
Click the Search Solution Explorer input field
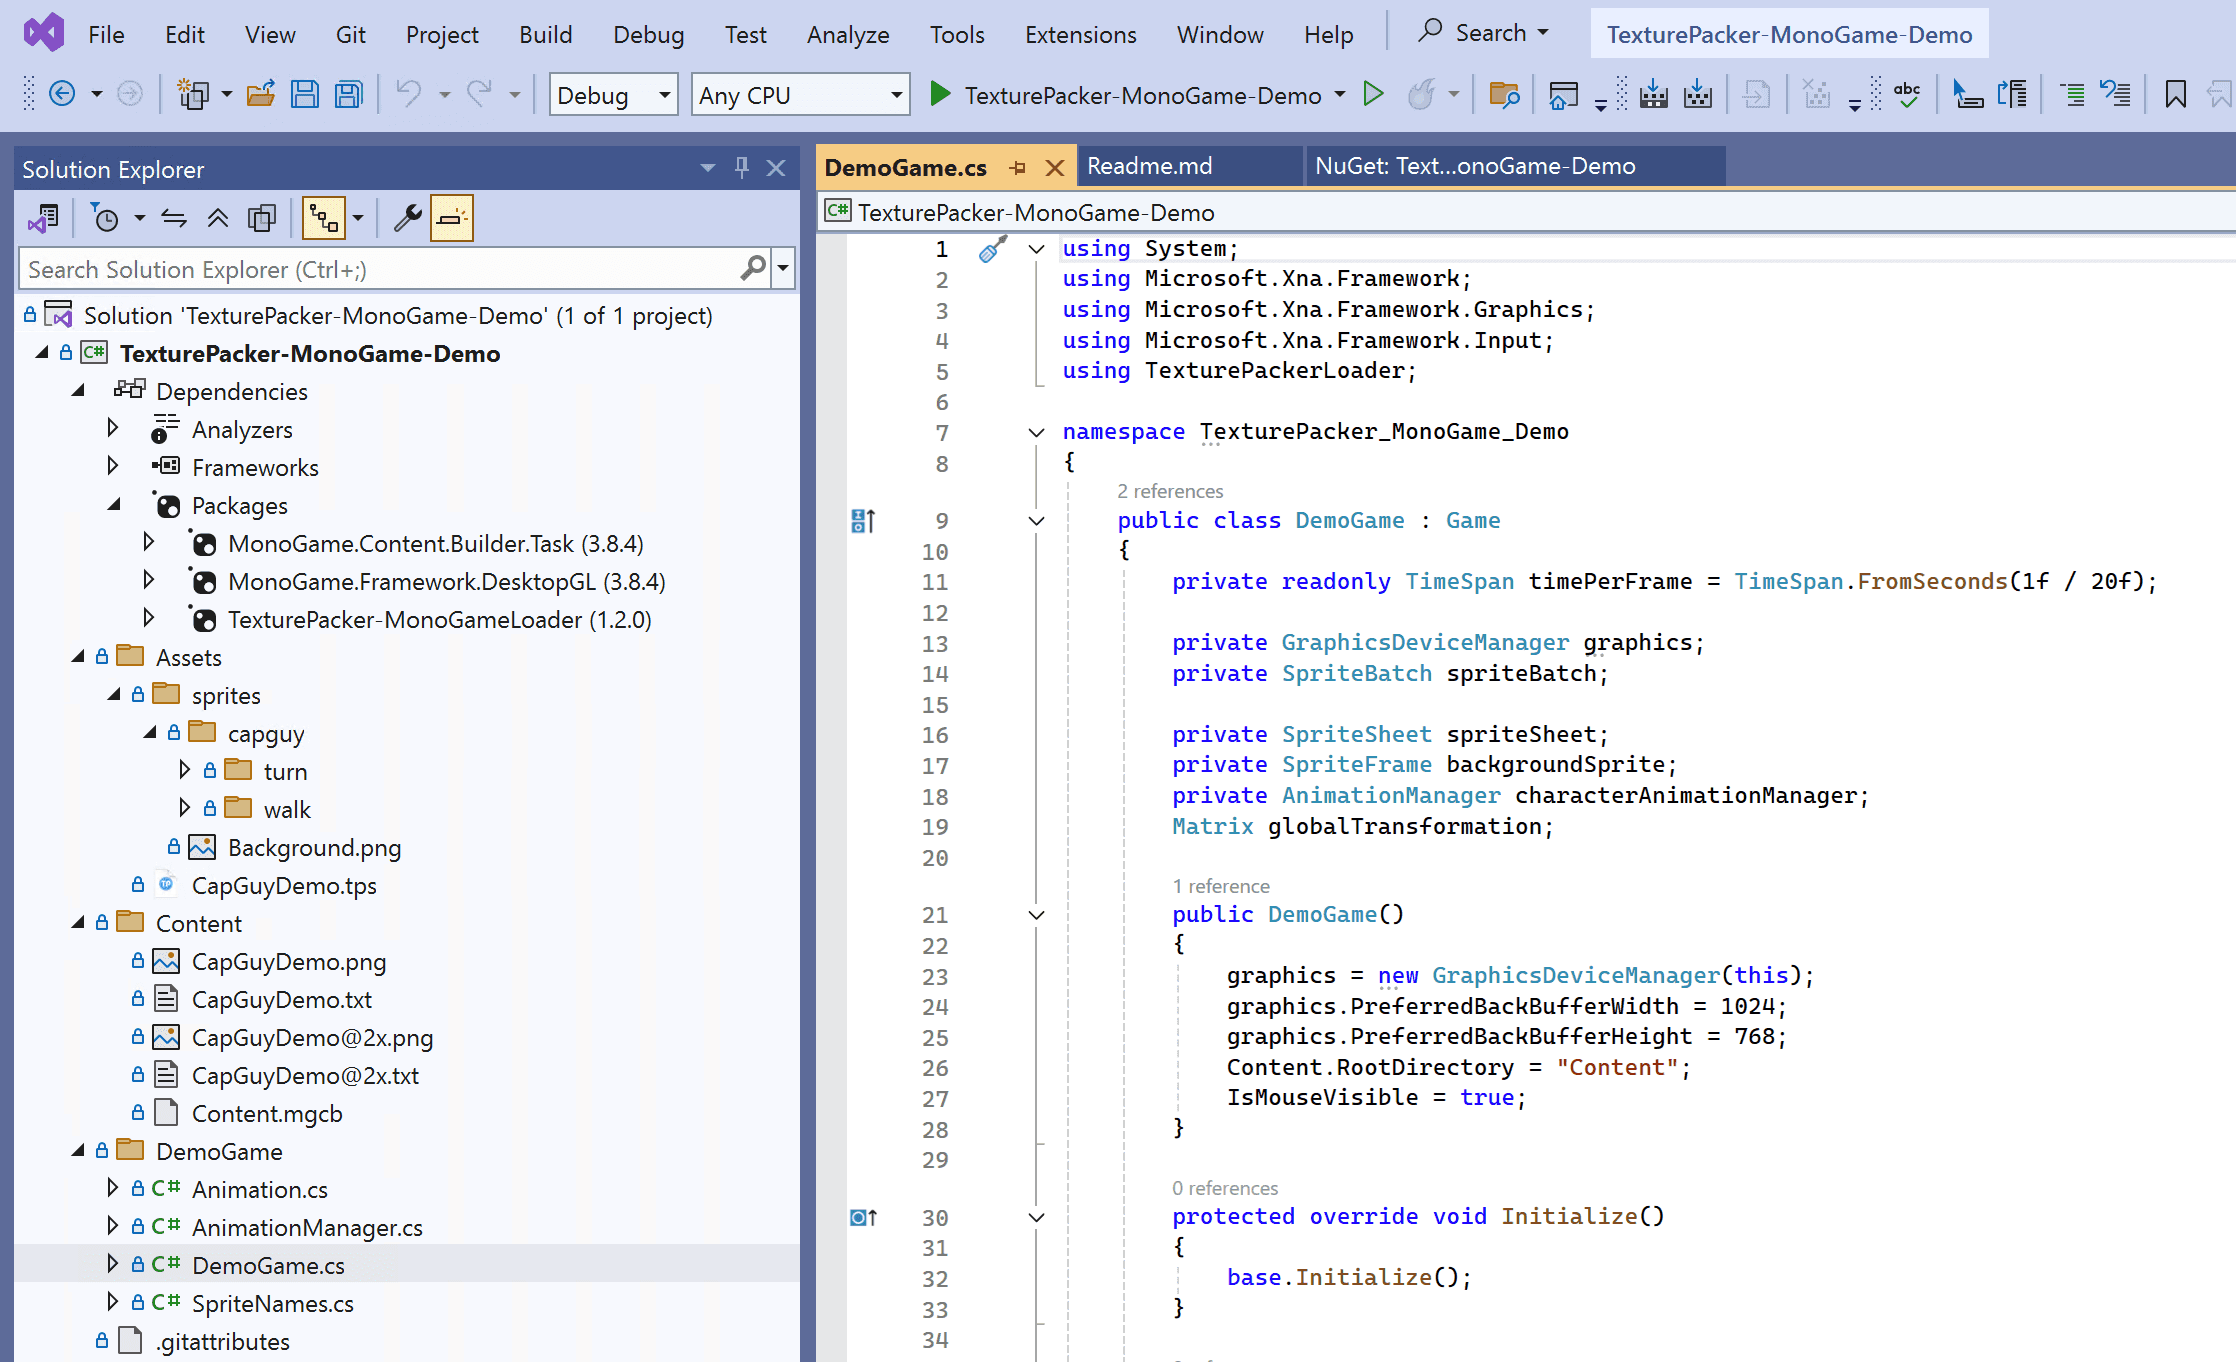(380, 269)
